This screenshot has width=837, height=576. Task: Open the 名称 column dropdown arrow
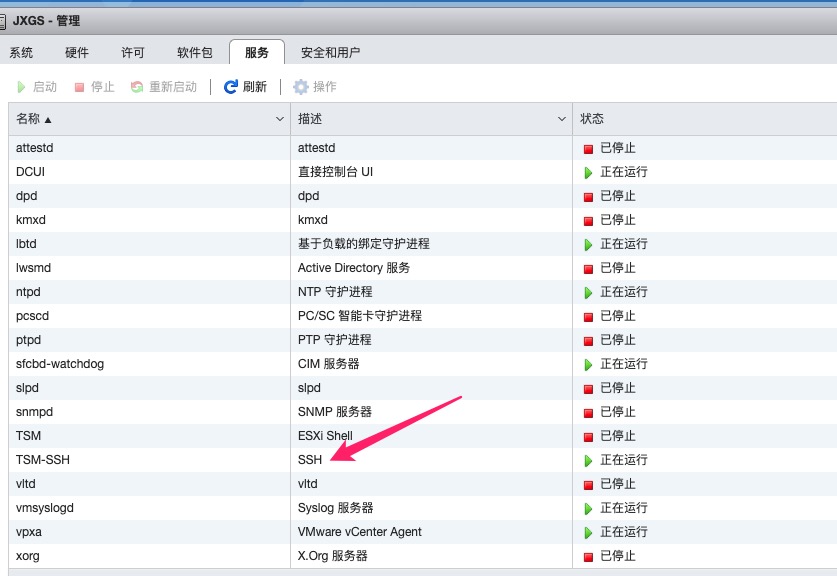[x=280, y=119]
